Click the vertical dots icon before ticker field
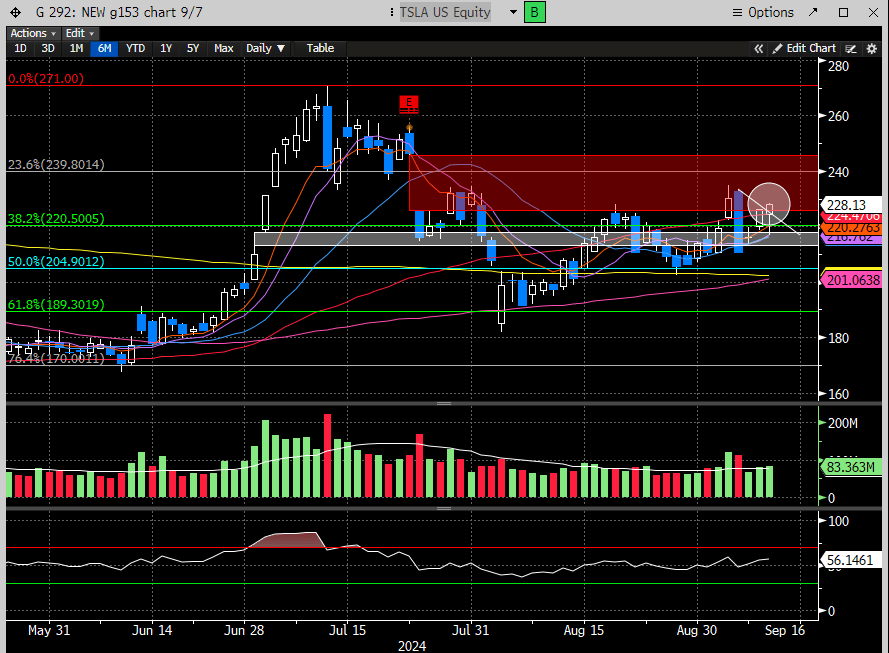Image resolution: width=889 pixels, height=653 pixels. point(392,12)
